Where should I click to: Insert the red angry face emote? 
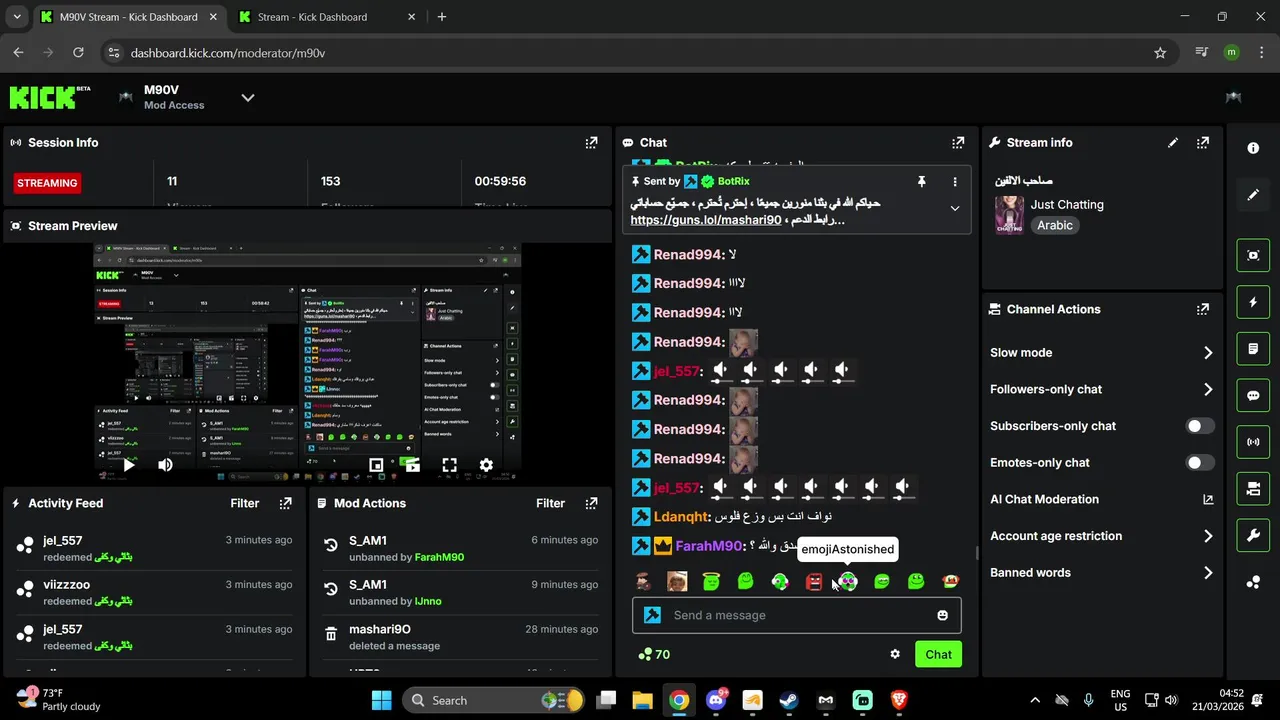click(814, 581)
